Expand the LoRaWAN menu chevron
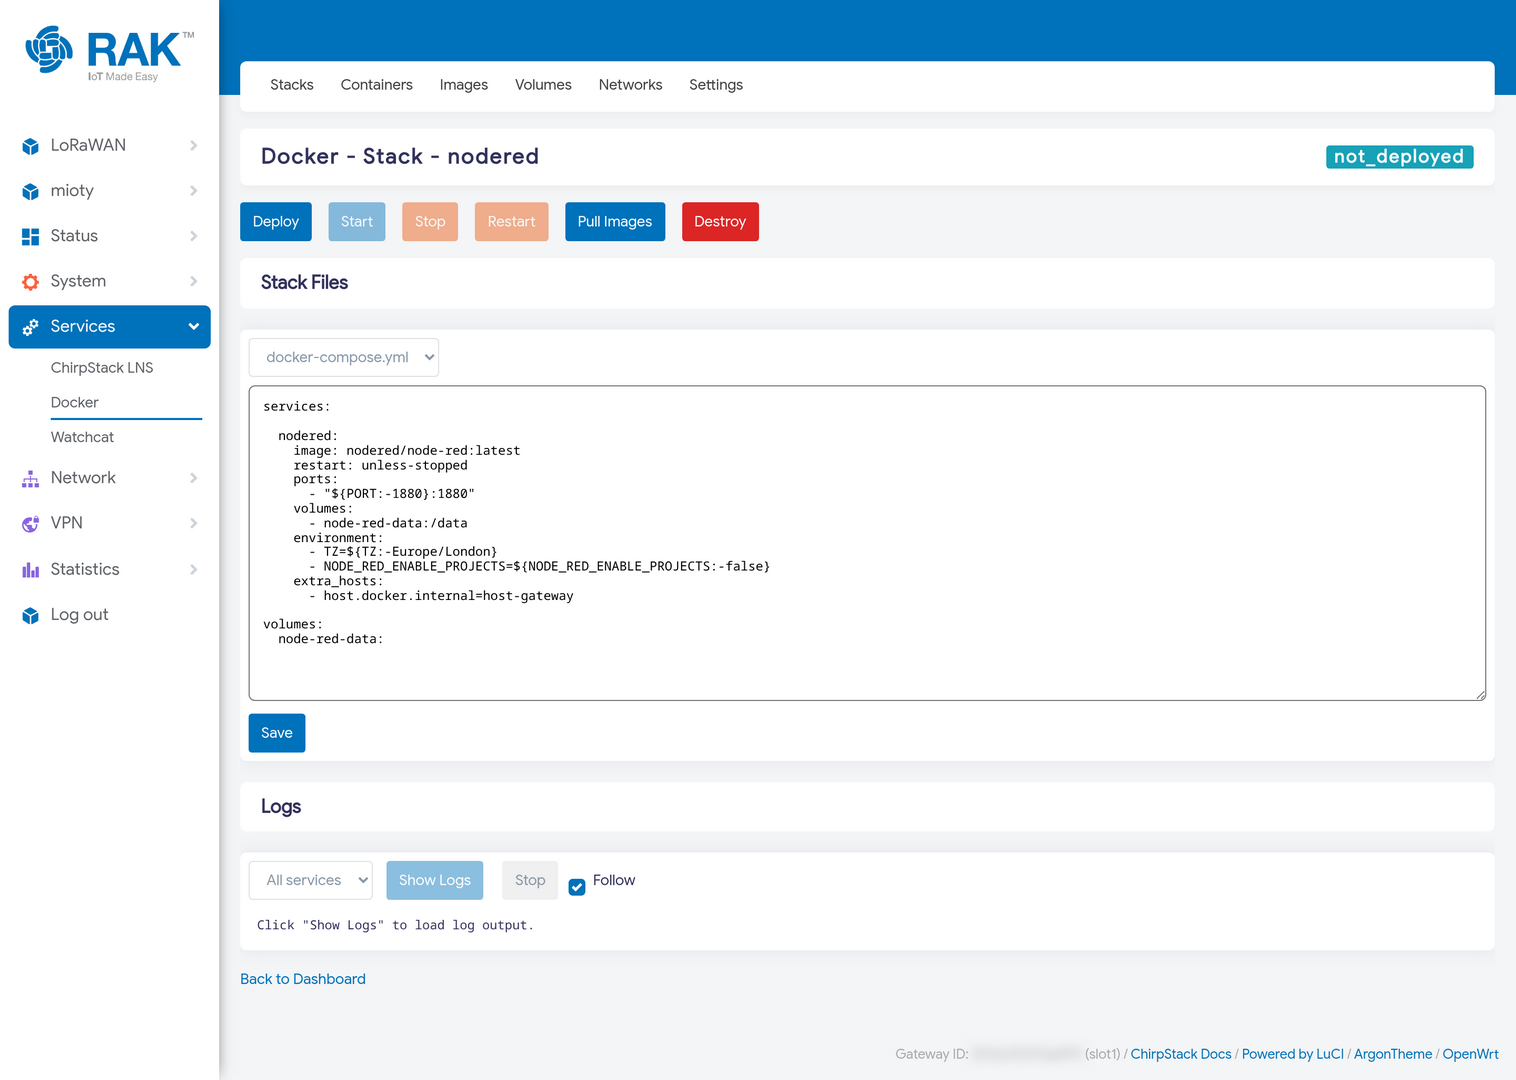1516x1080 pixels. click(x=193, y=146)
